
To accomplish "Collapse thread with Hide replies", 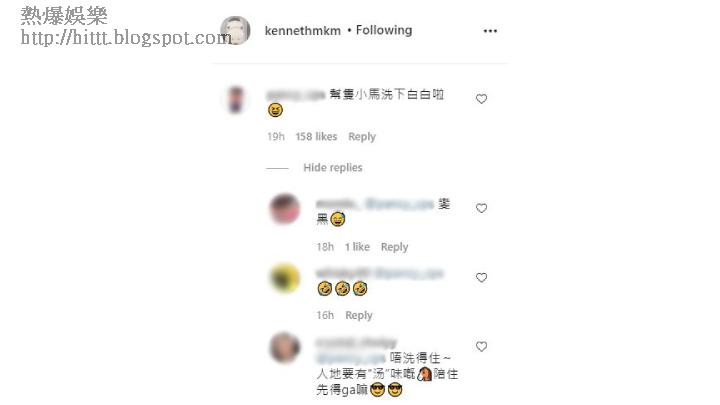I will [x=333, y=168].
